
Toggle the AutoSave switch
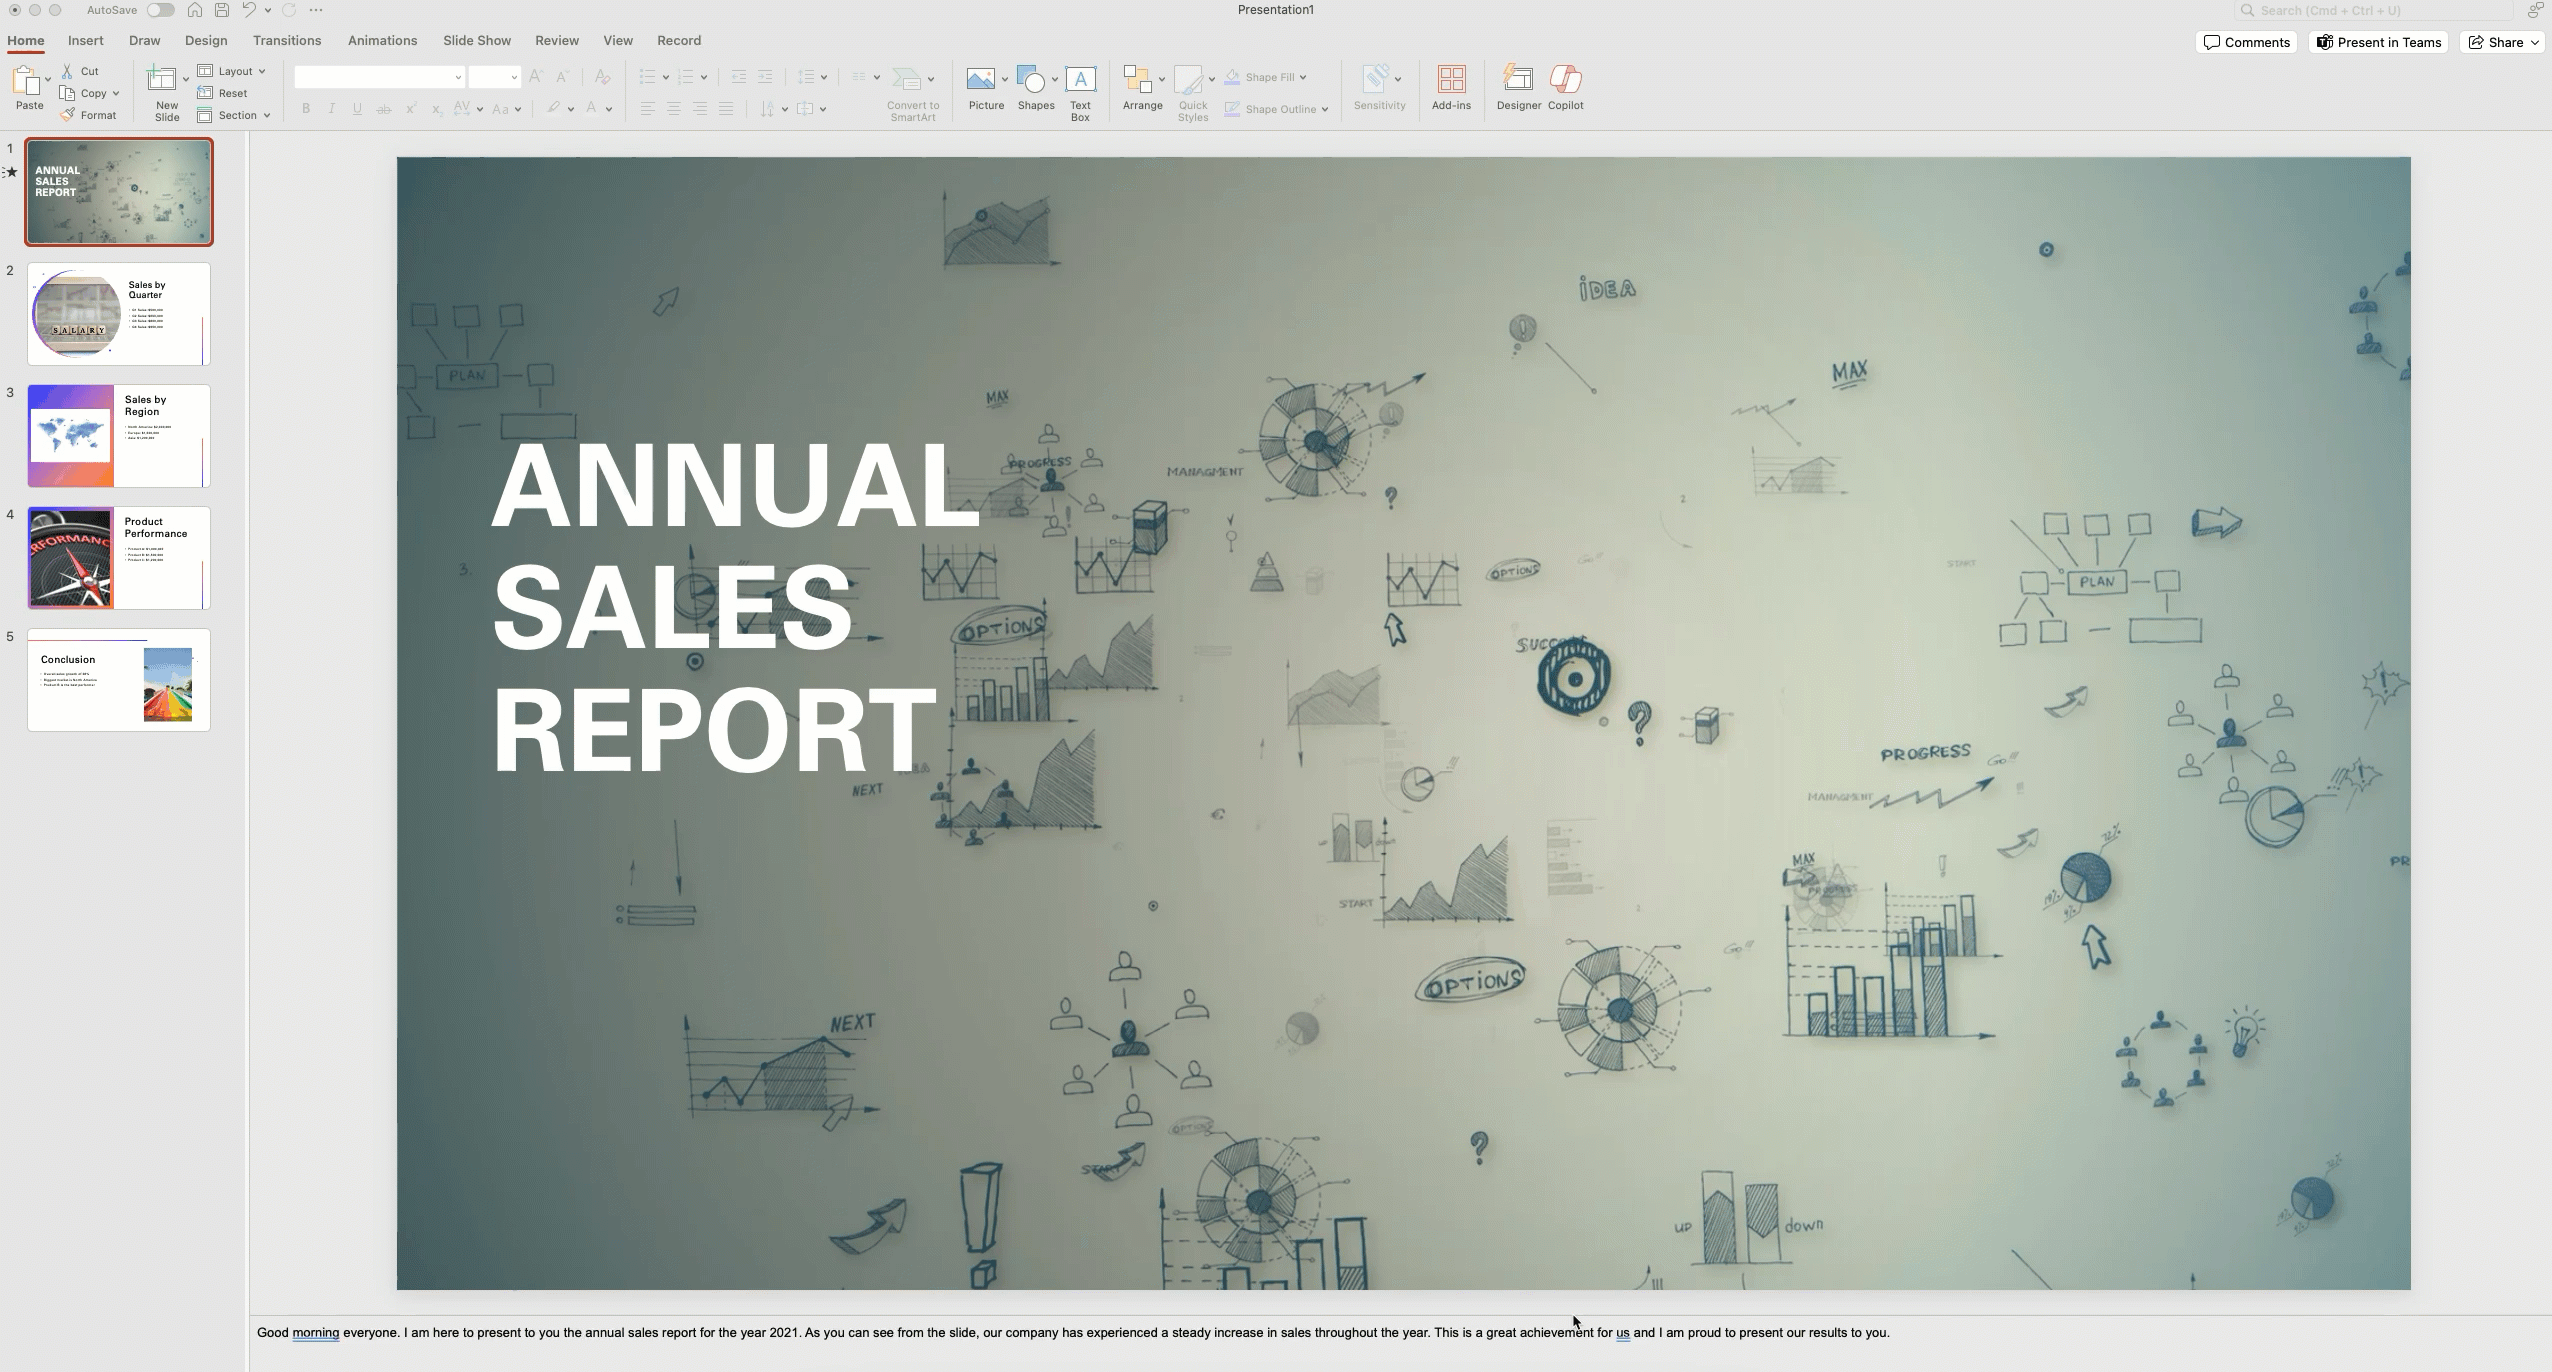[160, 10]
